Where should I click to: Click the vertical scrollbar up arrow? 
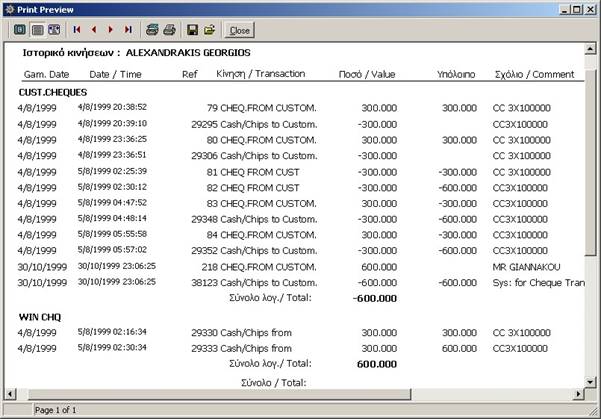[590, 50]
